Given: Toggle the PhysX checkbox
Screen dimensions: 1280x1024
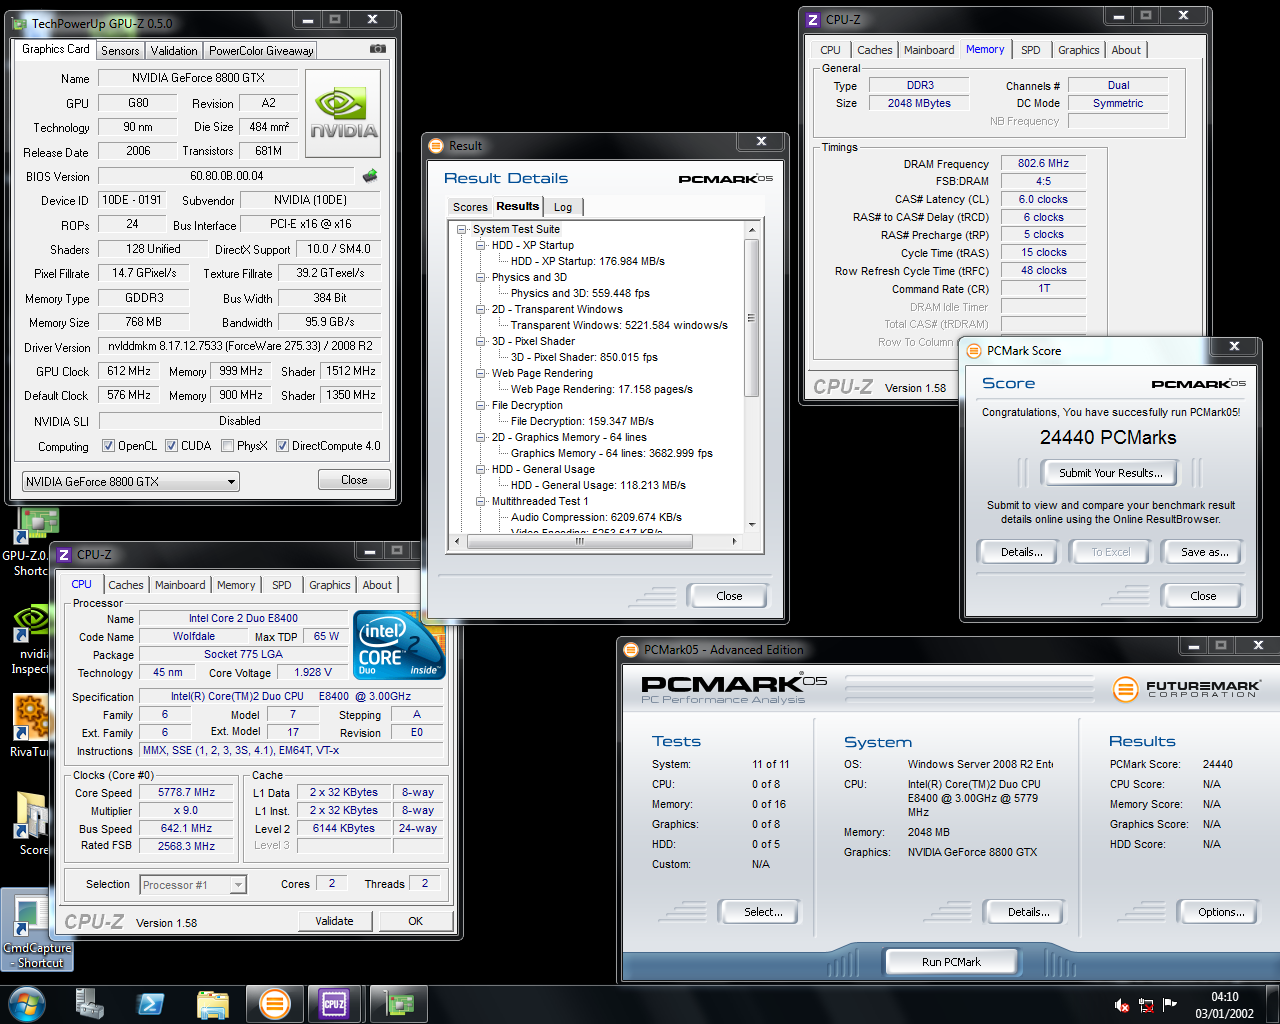Looking at the screenshot, I should pos(228,446).
